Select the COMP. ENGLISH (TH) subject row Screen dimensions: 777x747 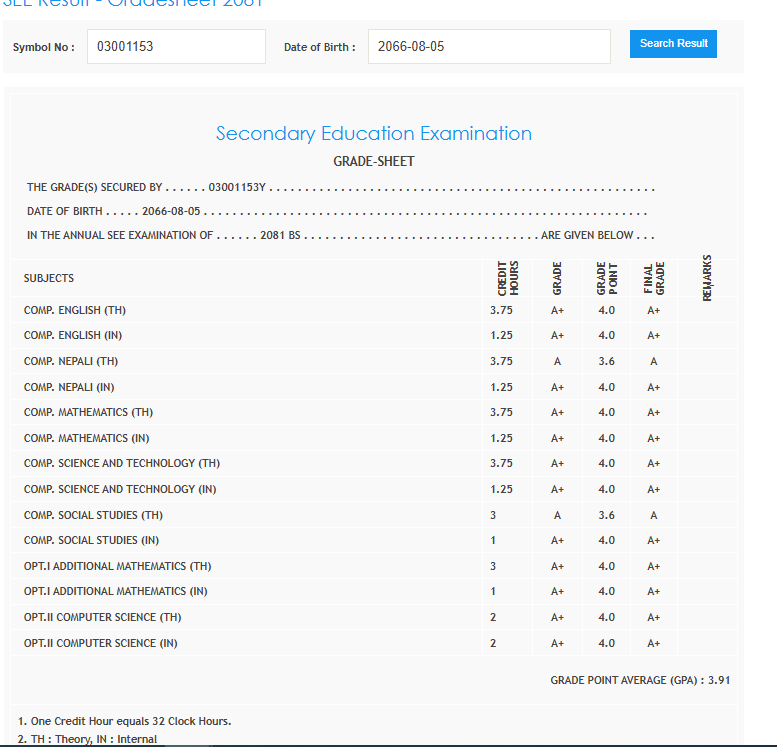[x=75, y=310]
